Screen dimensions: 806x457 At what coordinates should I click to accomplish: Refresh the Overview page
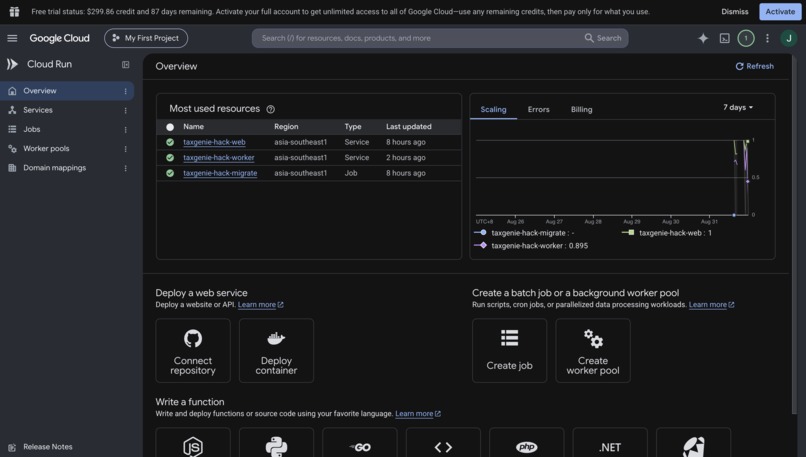[x=755, y=66]
